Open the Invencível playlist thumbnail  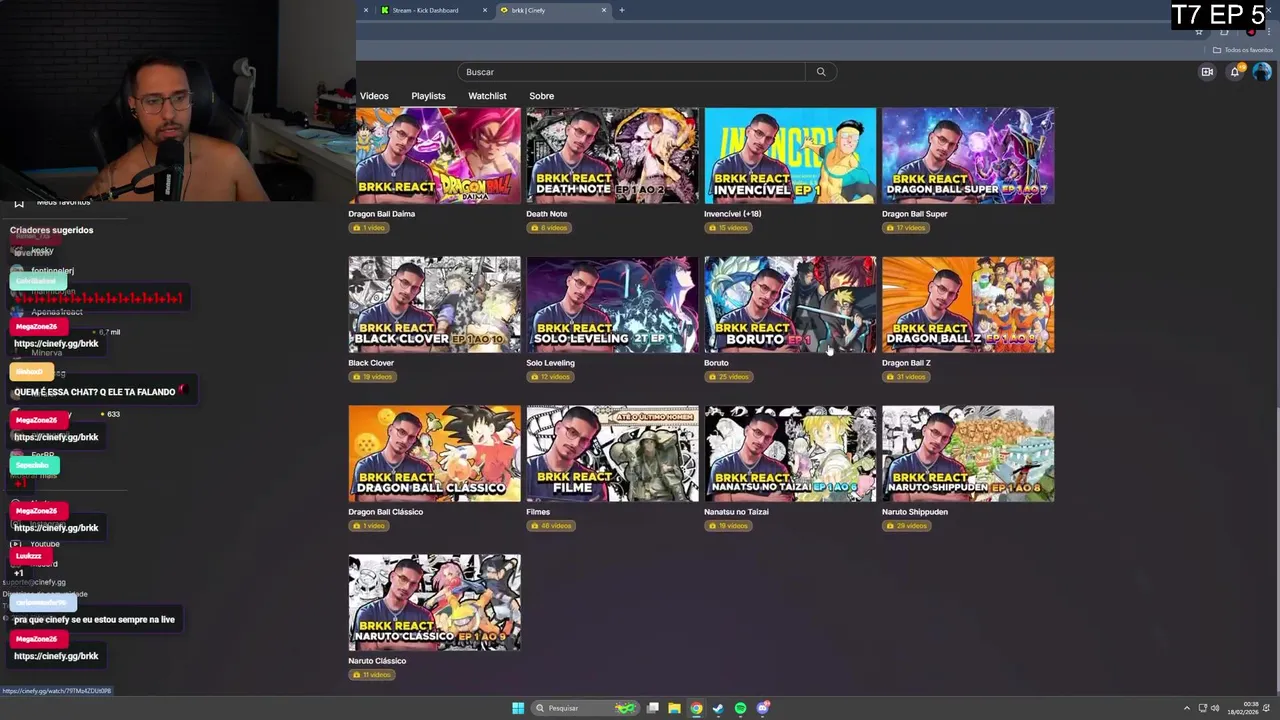[x=790, y=156]
